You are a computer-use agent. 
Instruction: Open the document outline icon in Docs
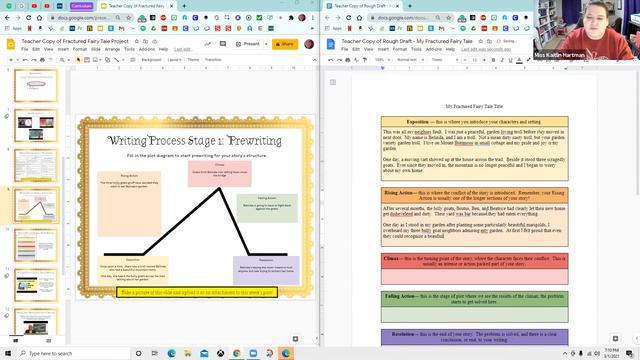tap(333, 82)
